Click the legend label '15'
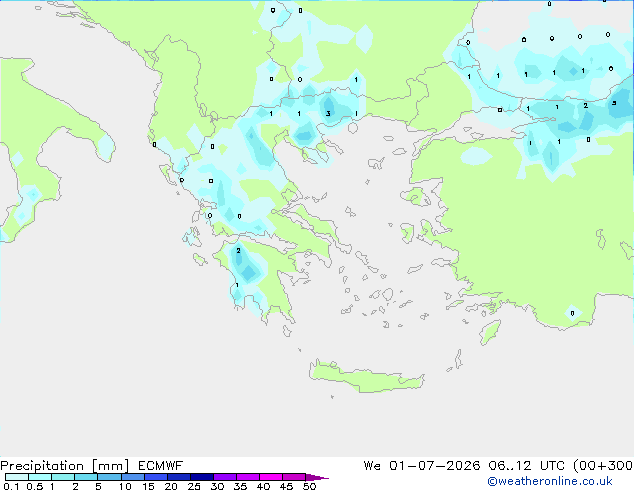The image size is (634, 490). [148, 486]
